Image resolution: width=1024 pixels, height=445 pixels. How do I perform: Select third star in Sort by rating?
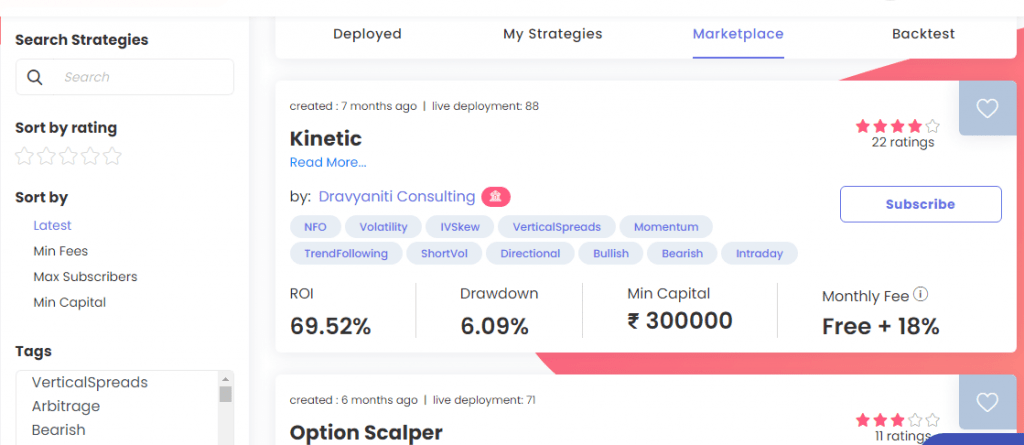[x=69, y=156]
